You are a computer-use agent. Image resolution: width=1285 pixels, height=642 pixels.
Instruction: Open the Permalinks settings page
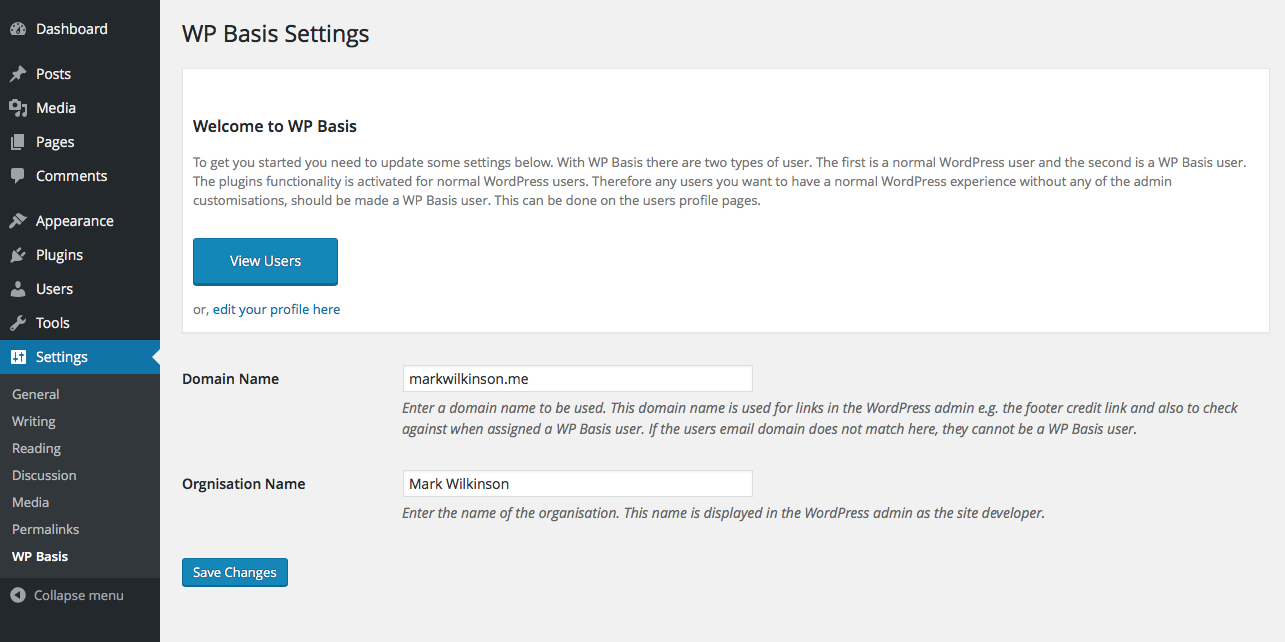click(46, 529)
